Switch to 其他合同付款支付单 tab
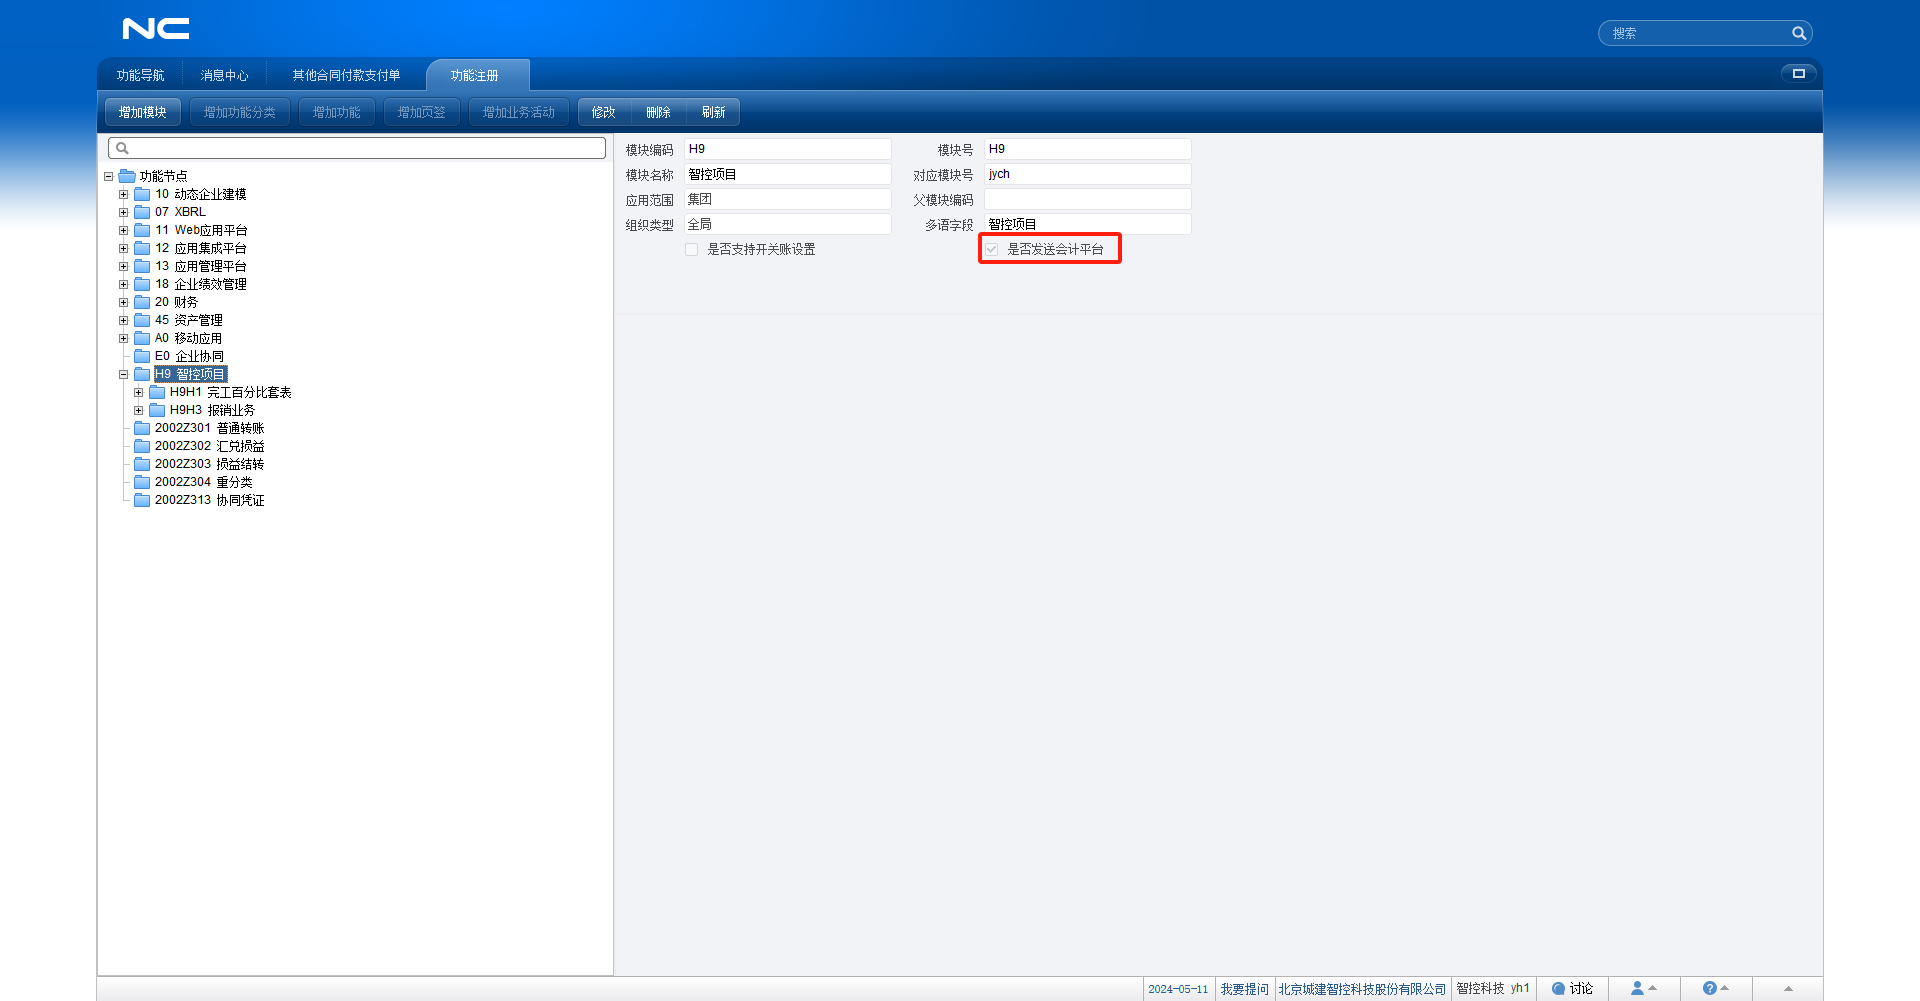Screen dimensions: 1920x1001 [x=346, y=75]
